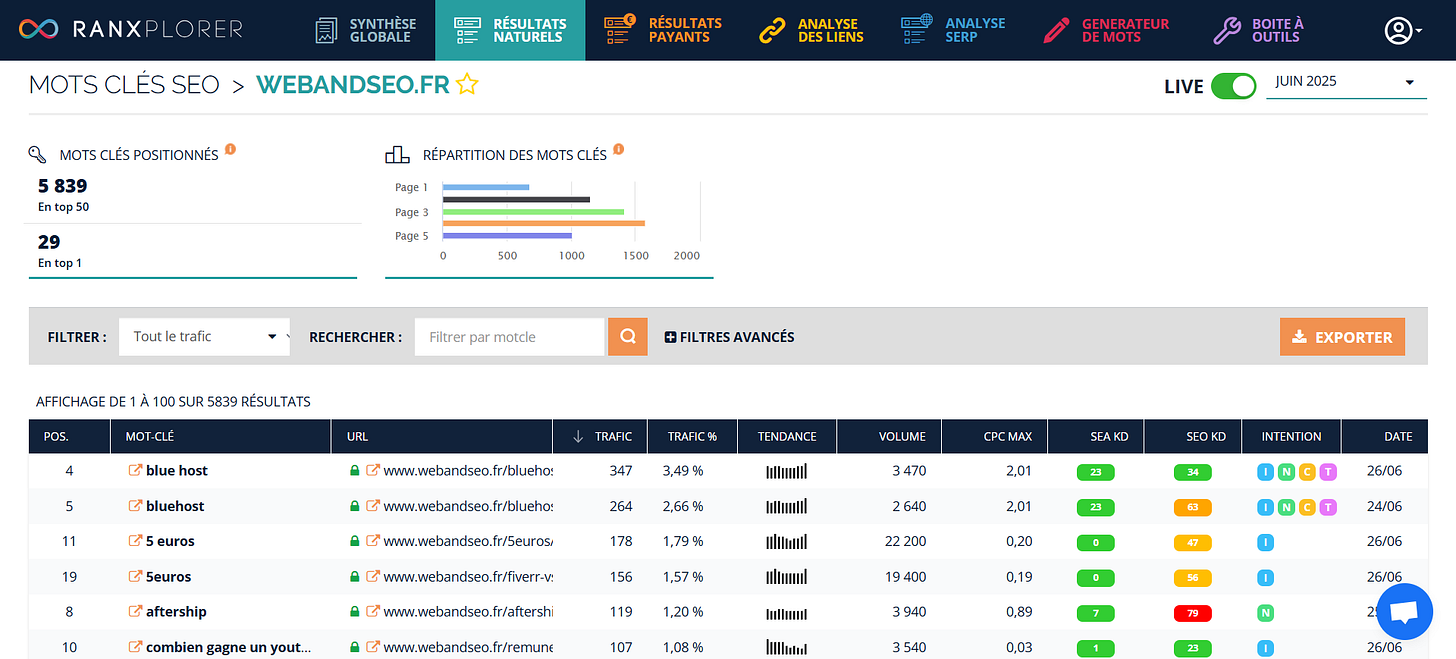Click the orange search magnifier button

point(628,337)
